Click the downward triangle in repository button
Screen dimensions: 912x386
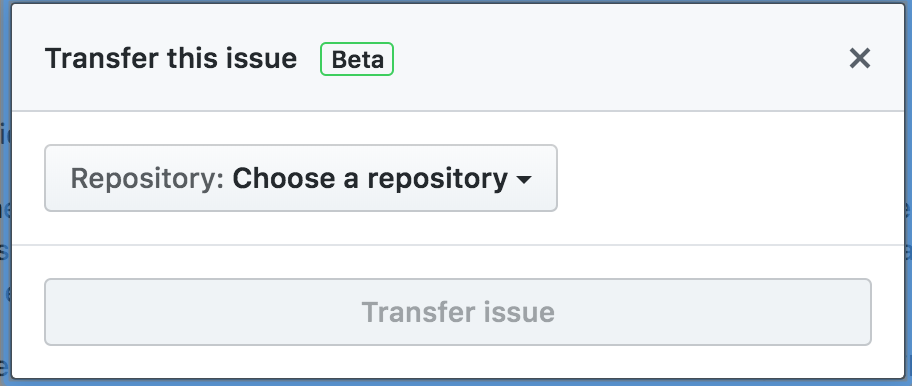pyautogui.click(x=523, y=180)
